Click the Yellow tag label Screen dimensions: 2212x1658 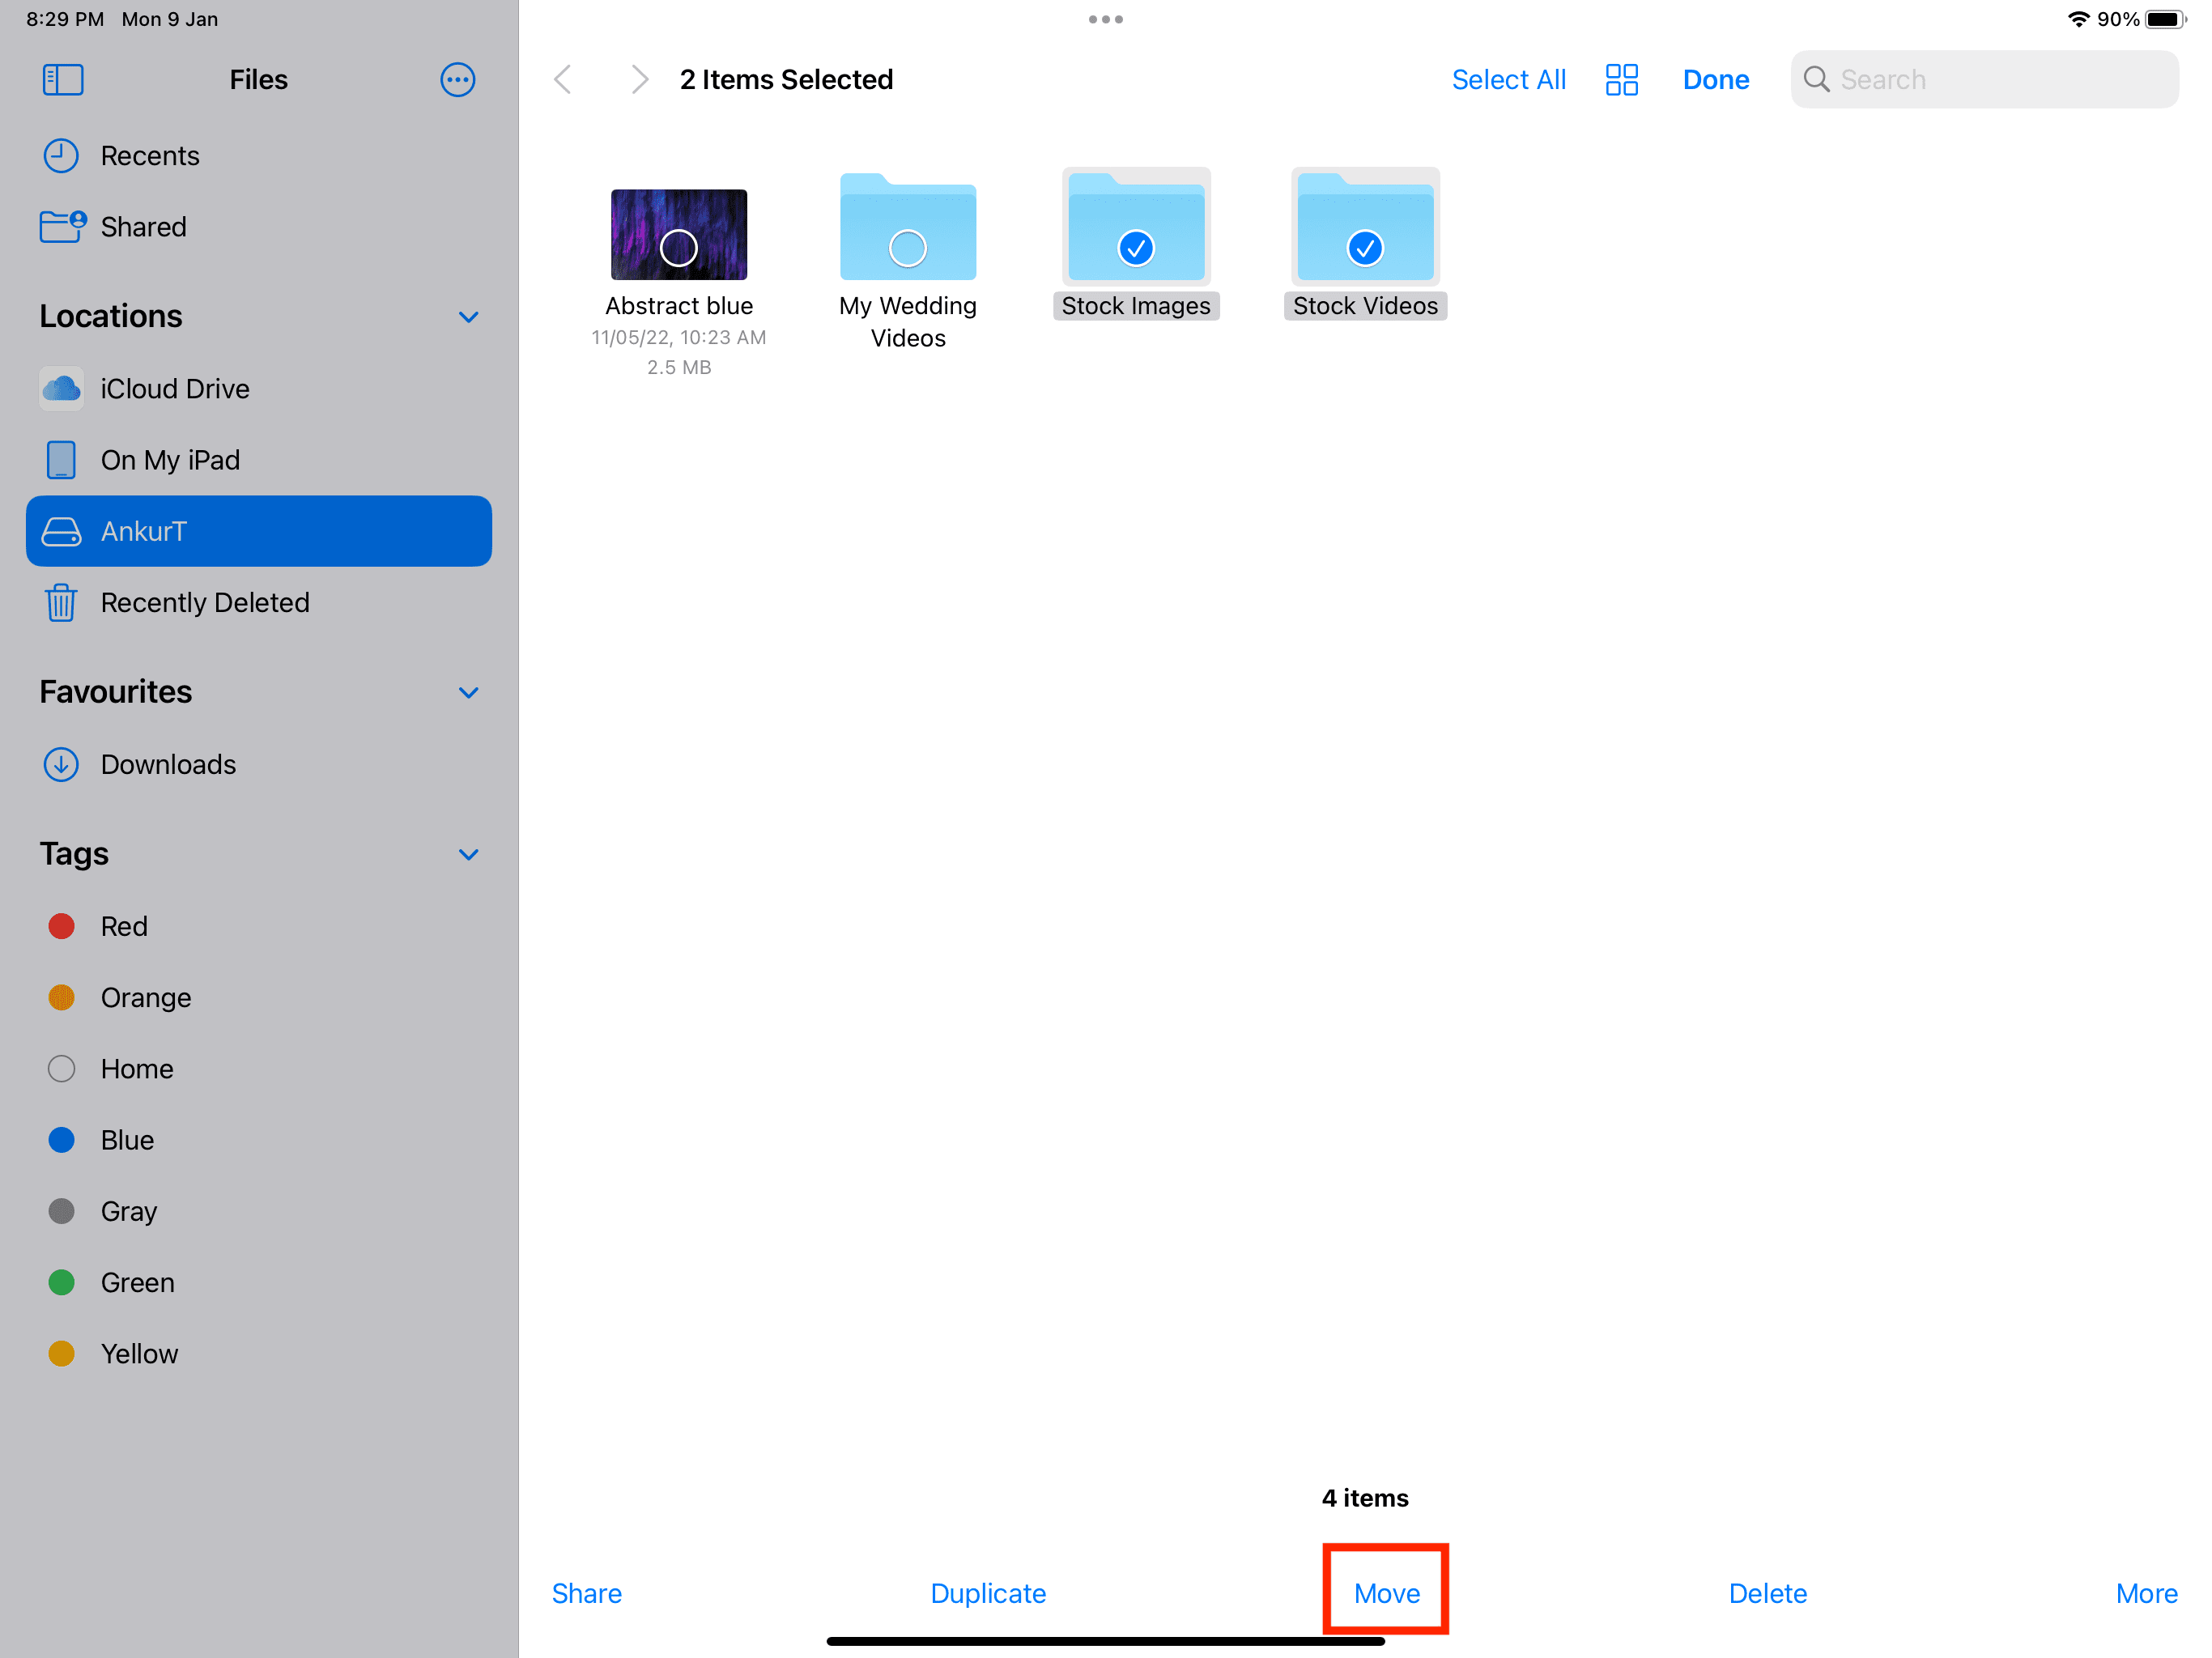[139, 1354]
